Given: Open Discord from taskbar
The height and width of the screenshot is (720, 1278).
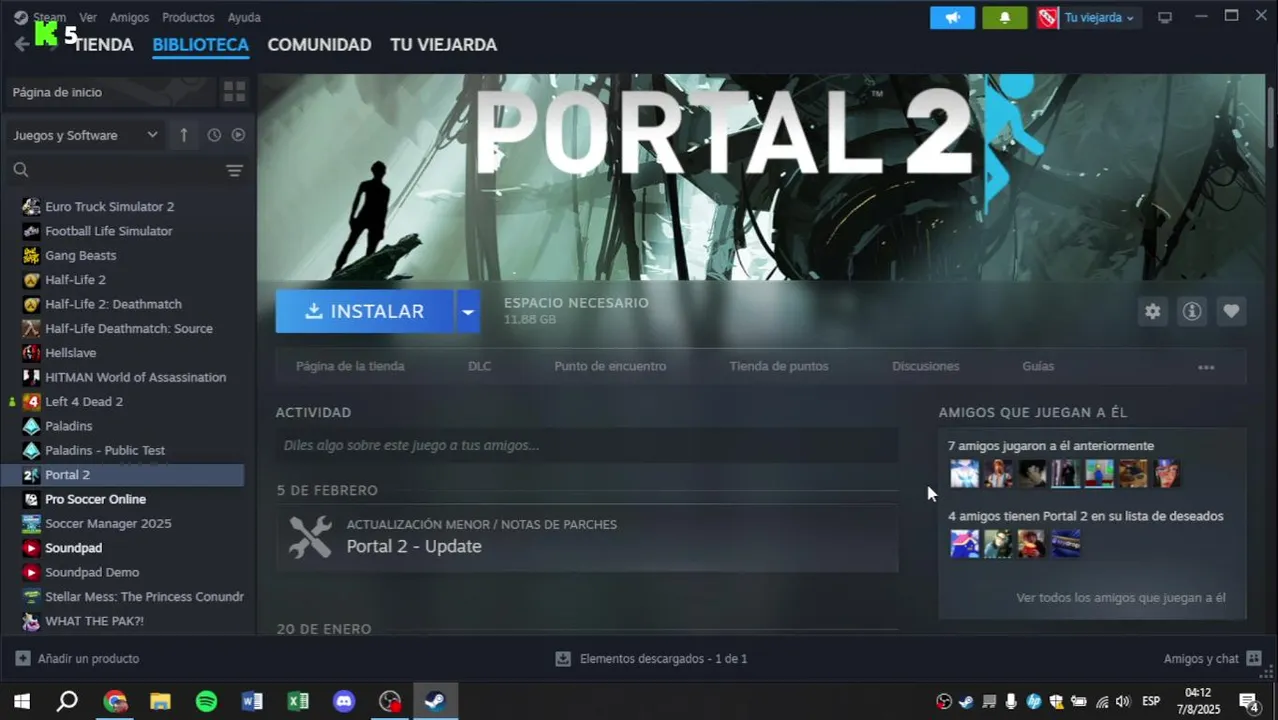Looking at the screenshot, I should click(x=344, y=701).
